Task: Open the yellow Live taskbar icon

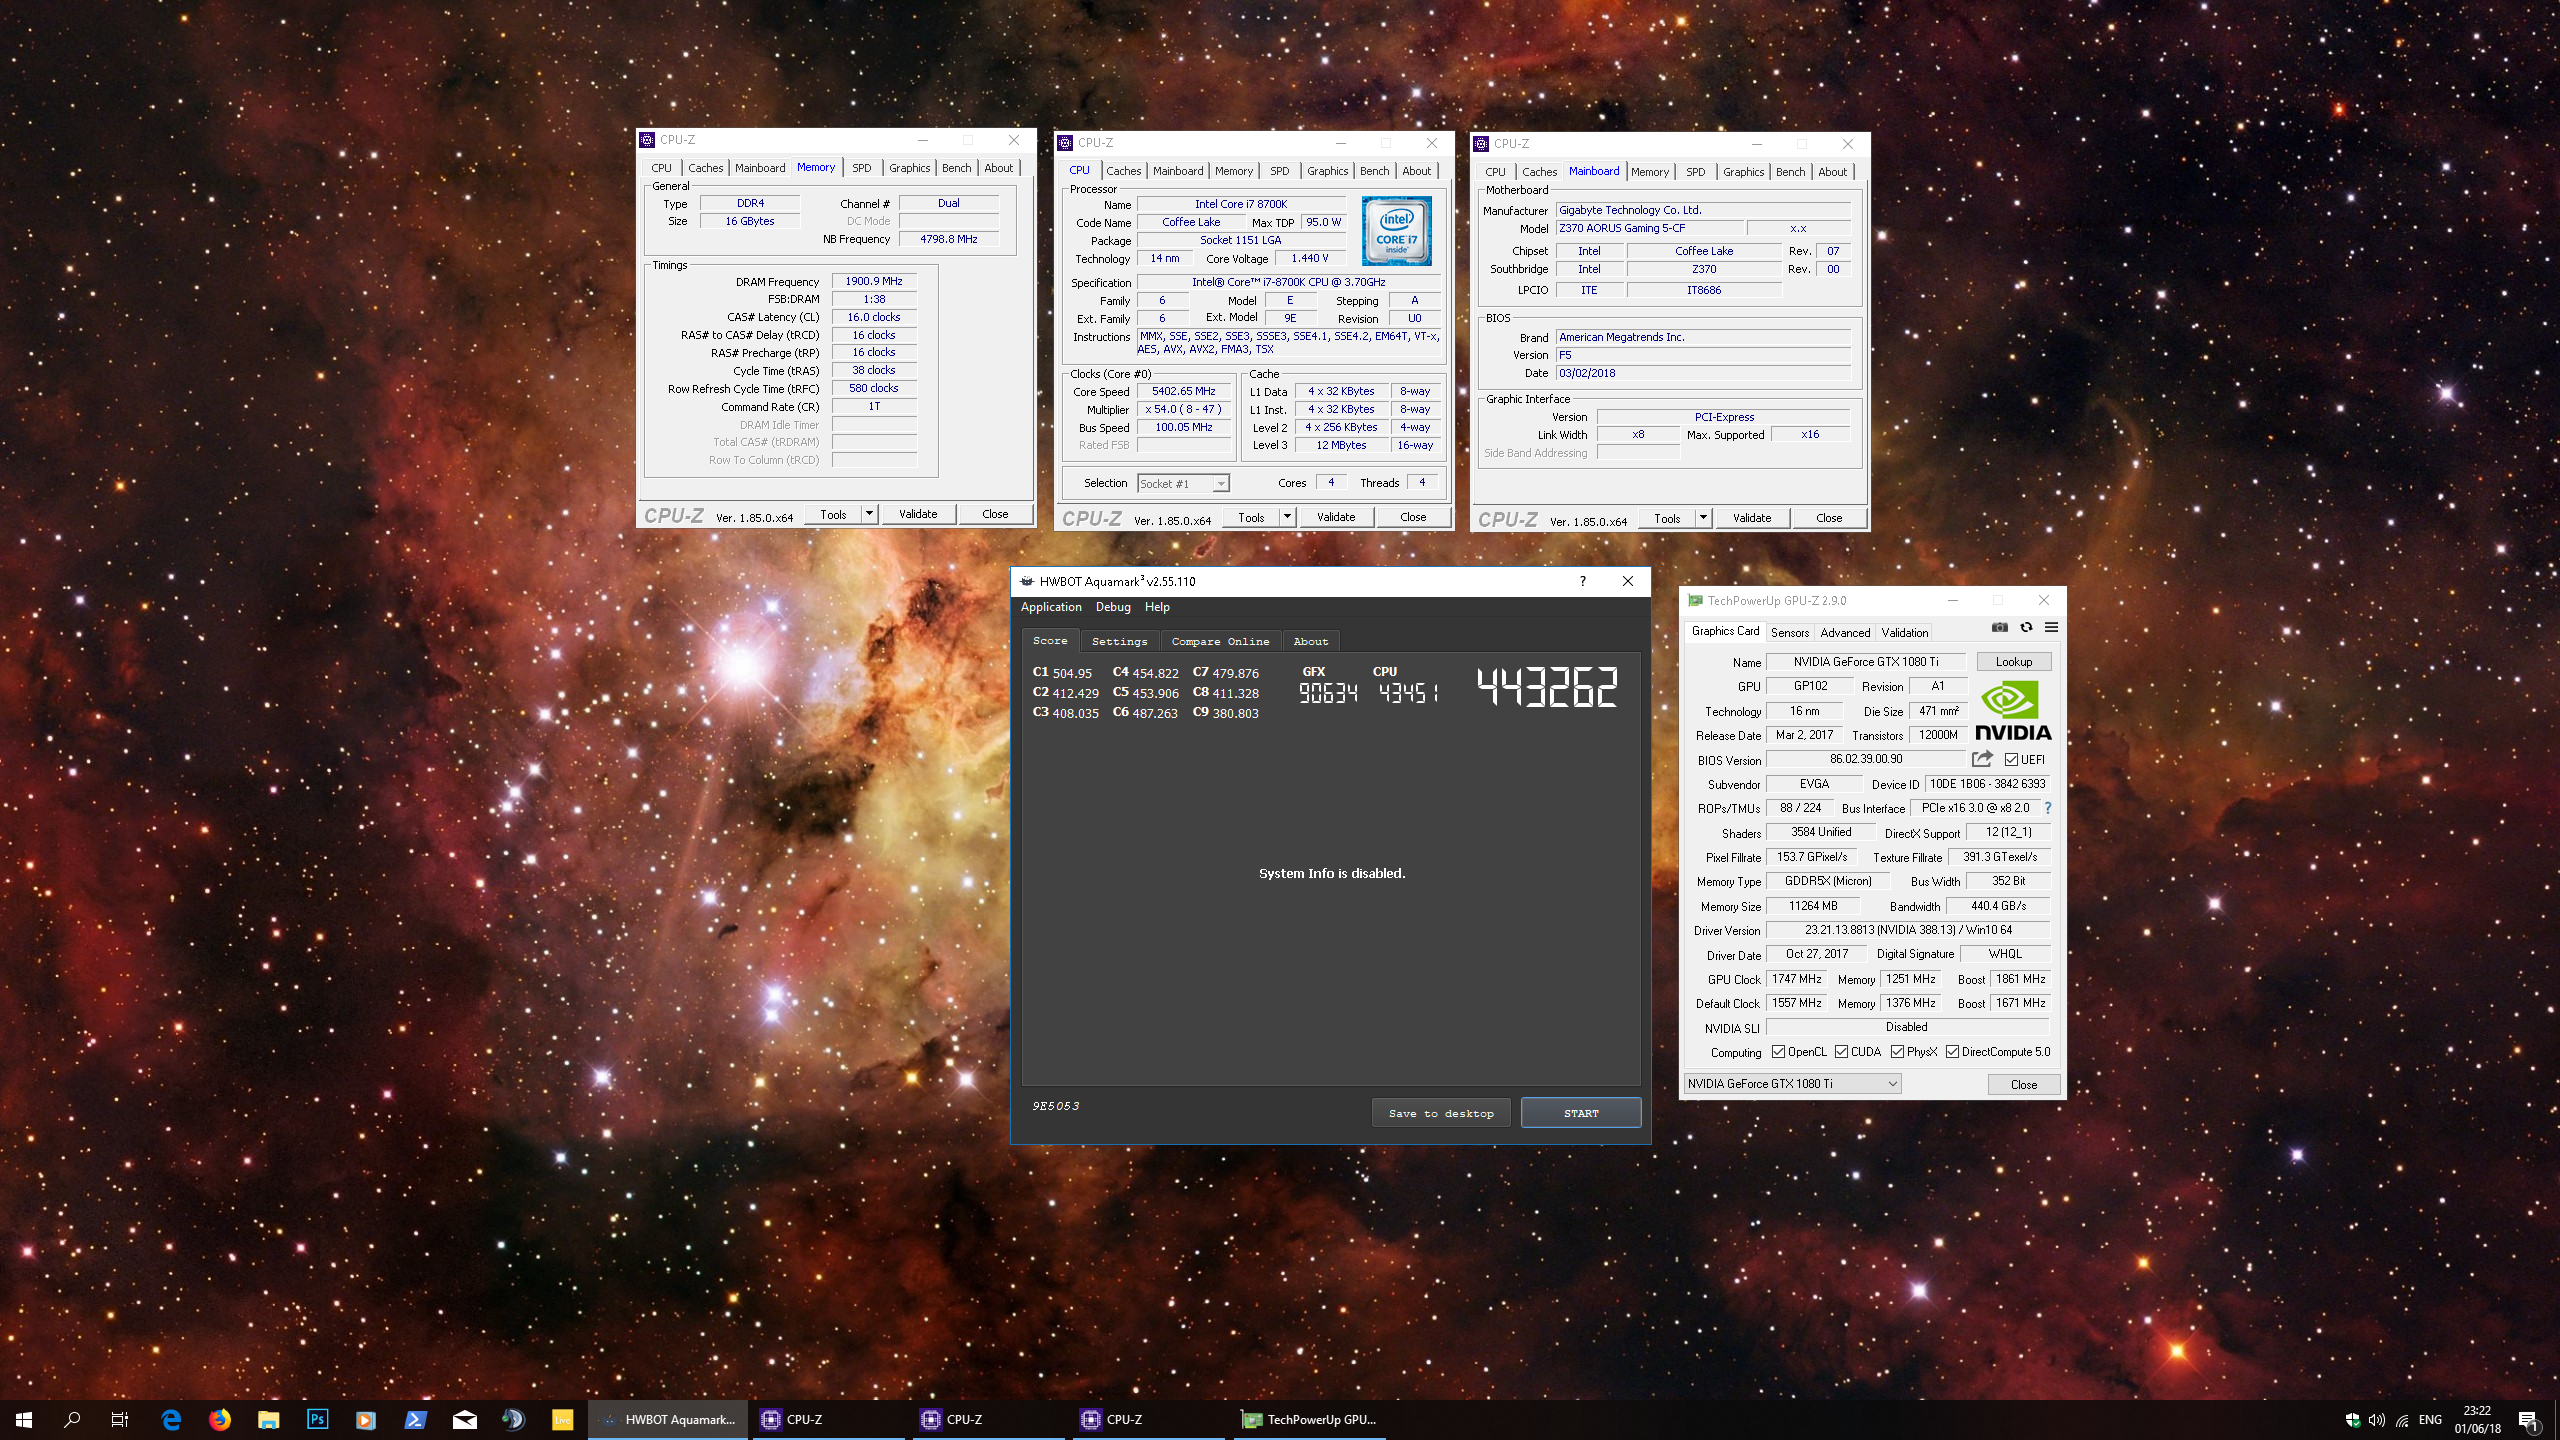Action: pyautogui.click(x=562, y=1419)
